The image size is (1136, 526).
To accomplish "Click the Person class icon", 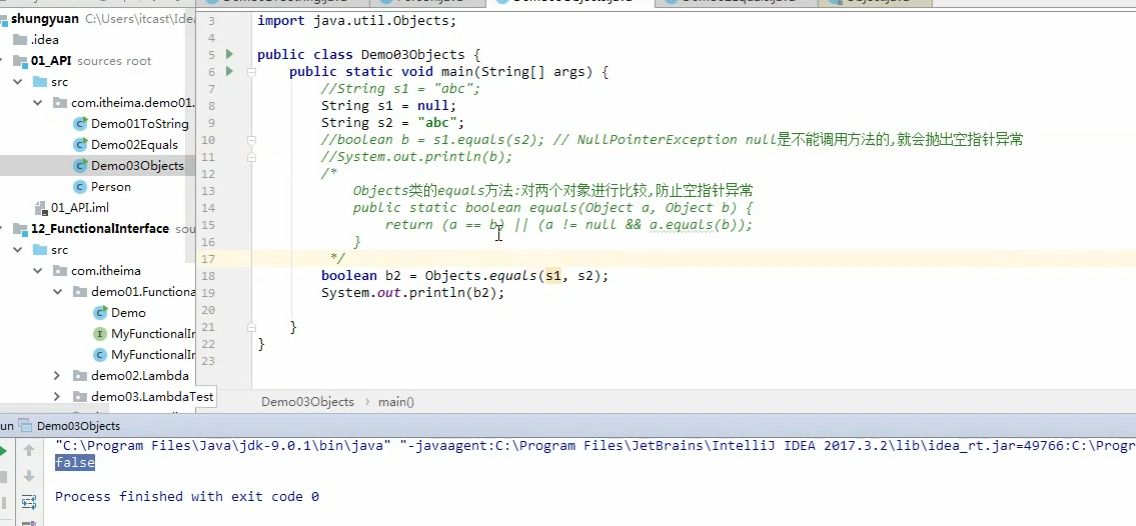I will pos(80,187).
